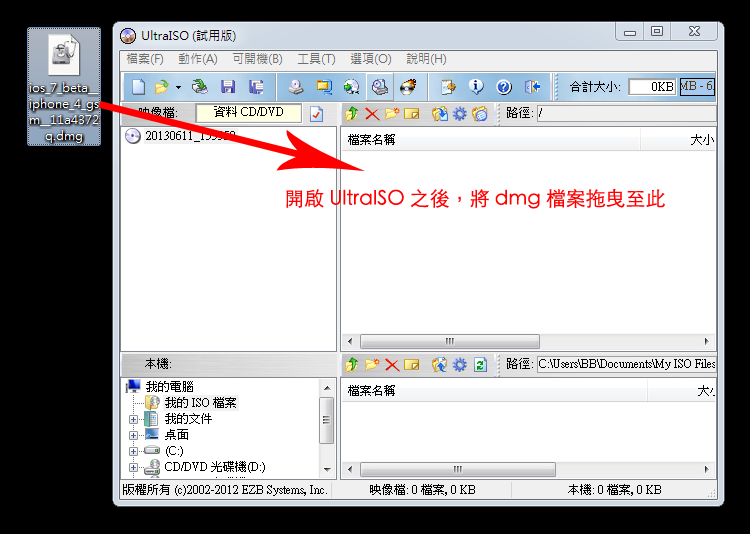Screen dimensions: 750x534
Task: Select 我的電腦 in the local tree
Action: click(169, 387)
